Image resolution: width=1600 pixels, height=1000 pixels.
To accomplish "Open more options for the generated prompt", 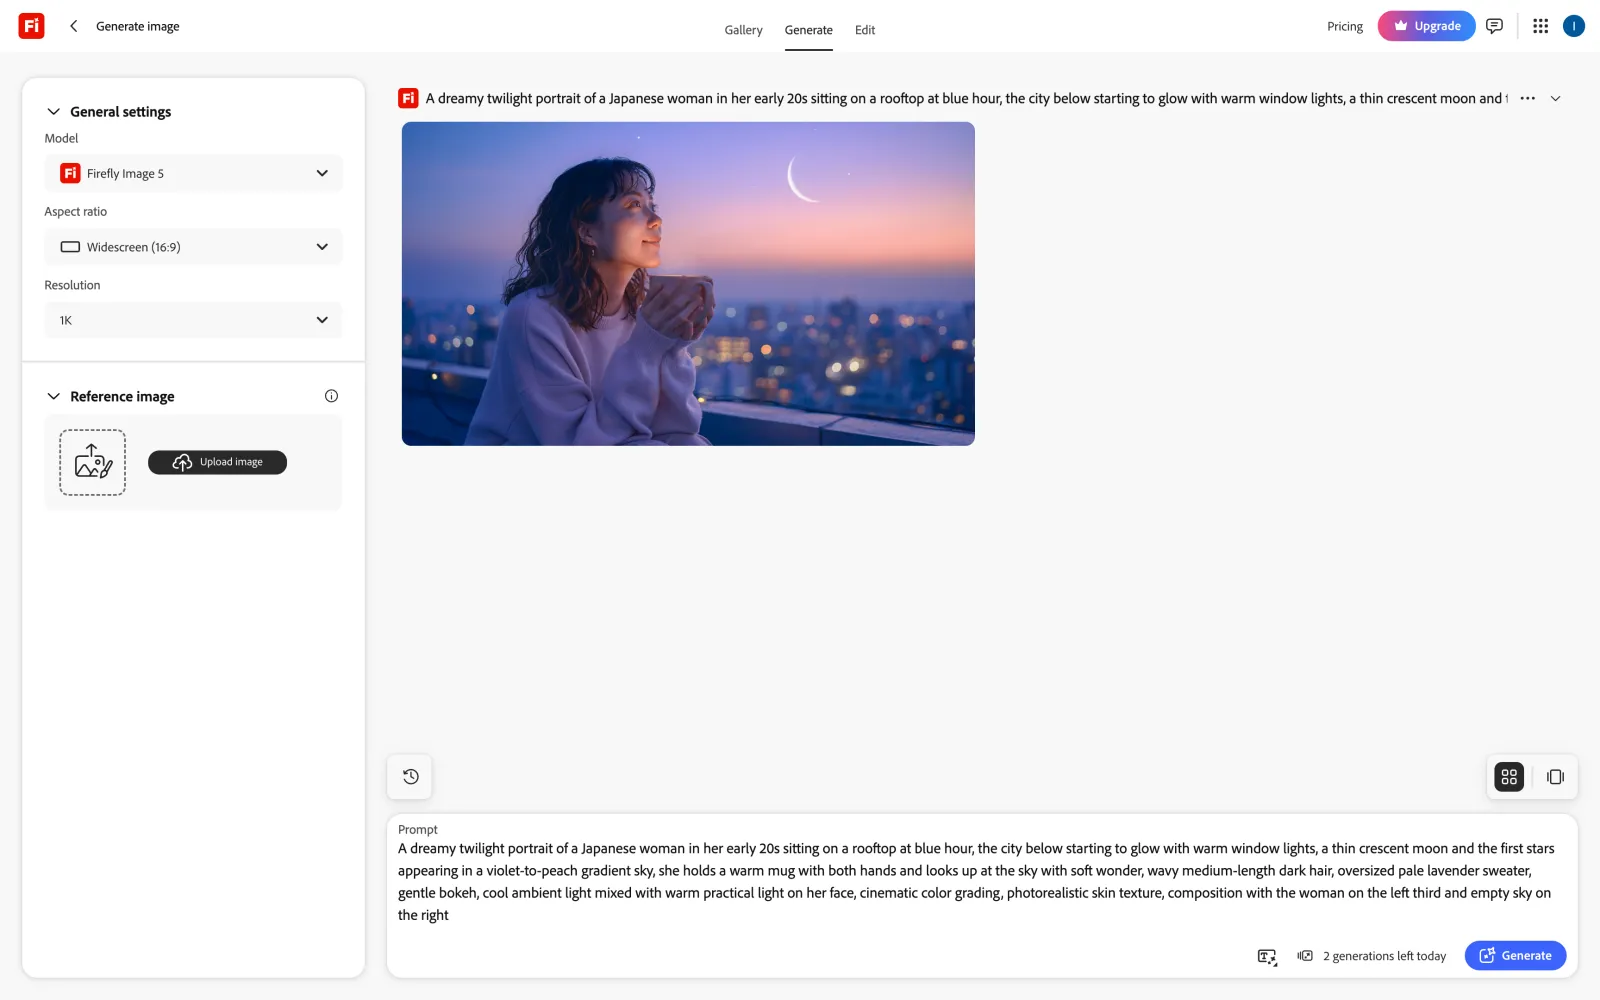I will 1527,98.
